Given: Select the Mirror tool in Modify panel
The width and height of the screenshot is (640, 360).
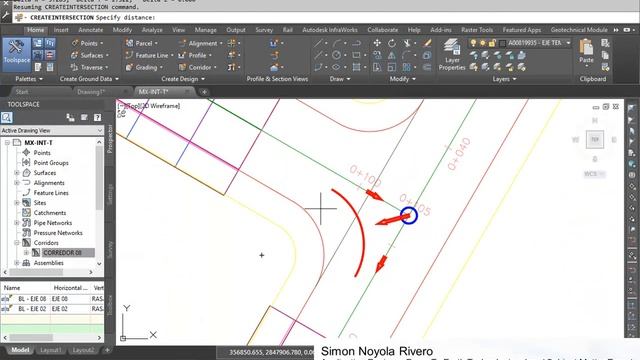Looking at the screenshot, I should click(x=391, y=55).
